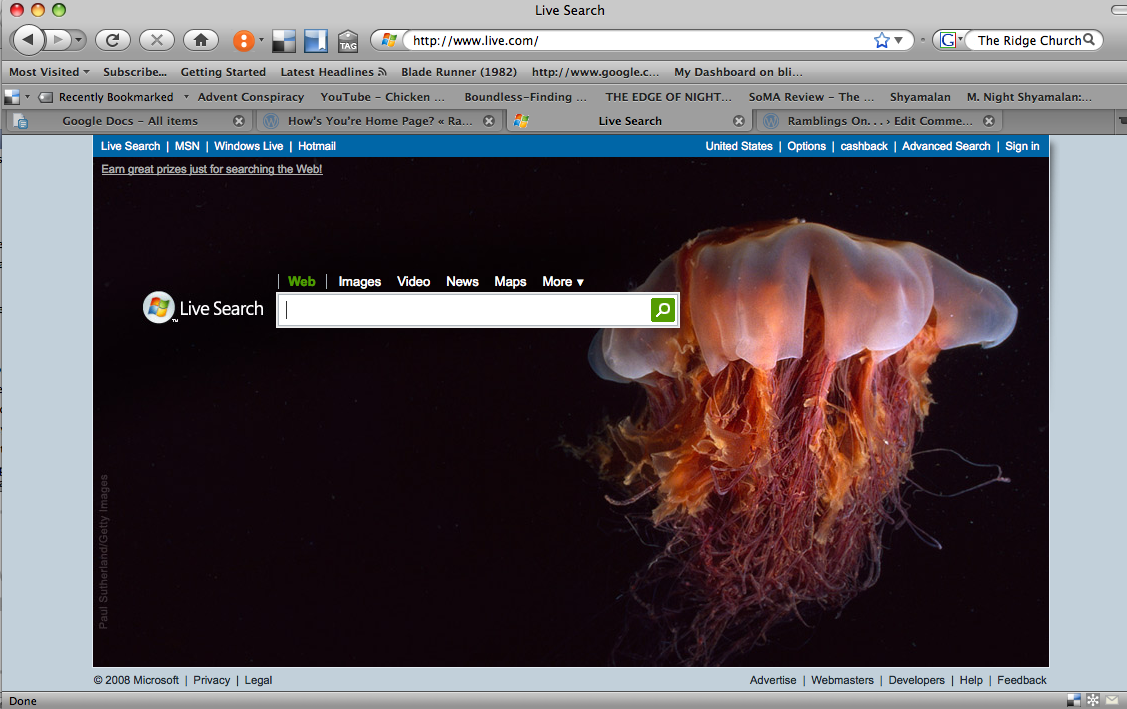This screenshot has width=1127, height=709.
Task: Expand the More search categories dropdown
Action: tap(563, 282)
